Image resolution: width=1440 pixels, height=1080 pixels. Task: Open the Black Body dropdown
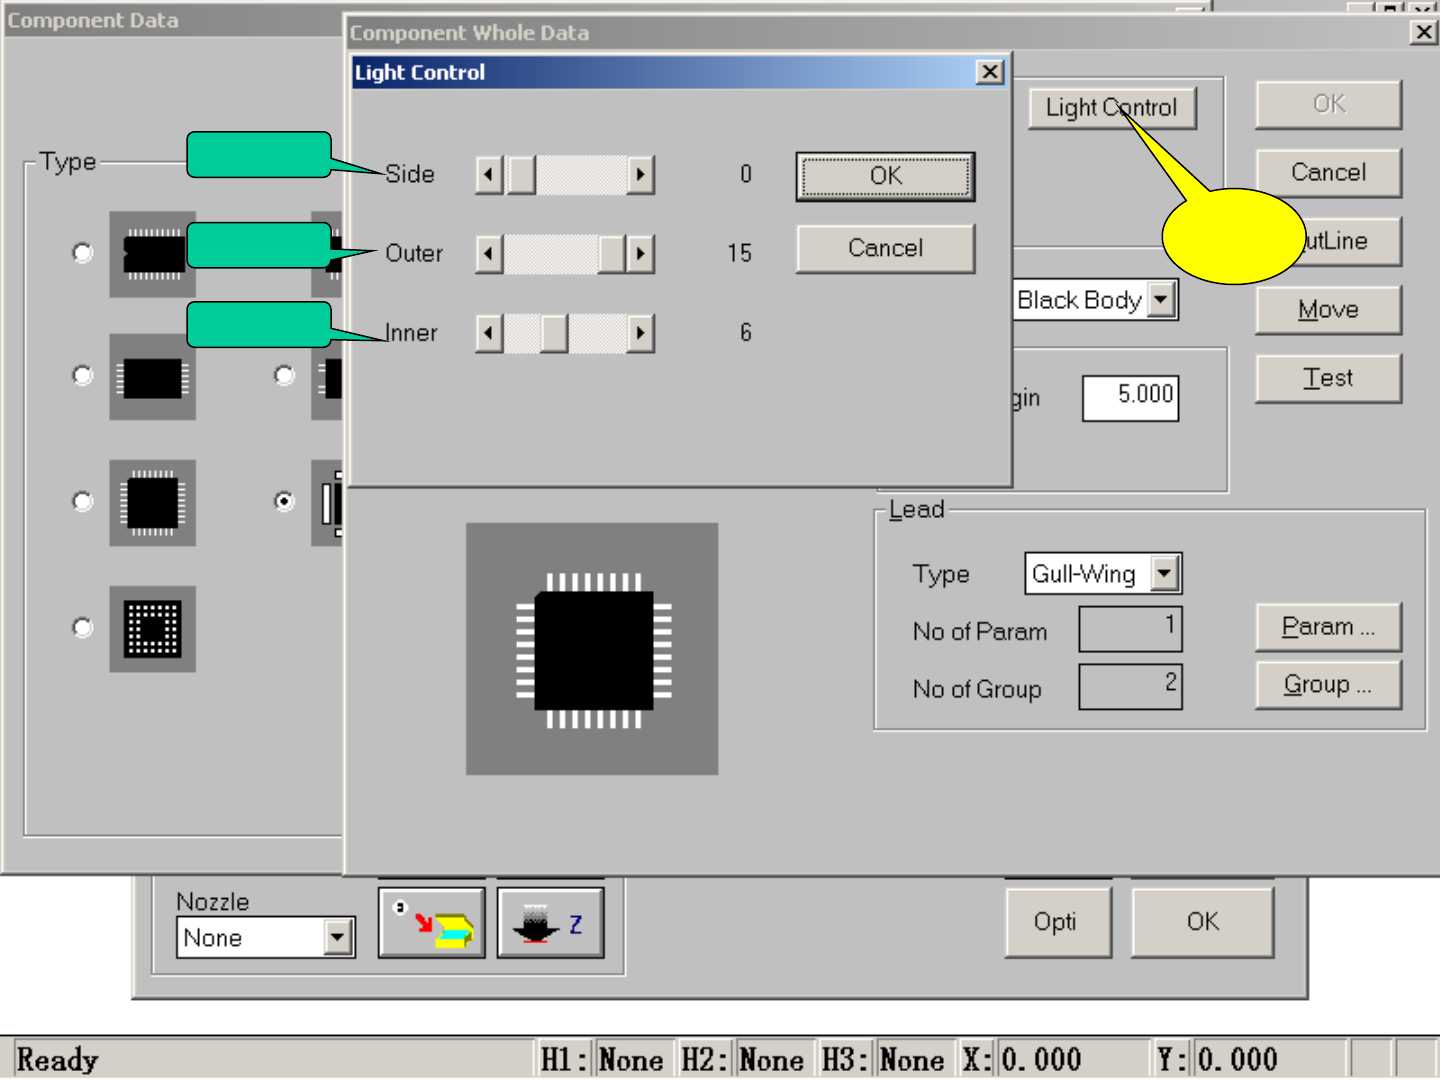[x=1161, y=300]
